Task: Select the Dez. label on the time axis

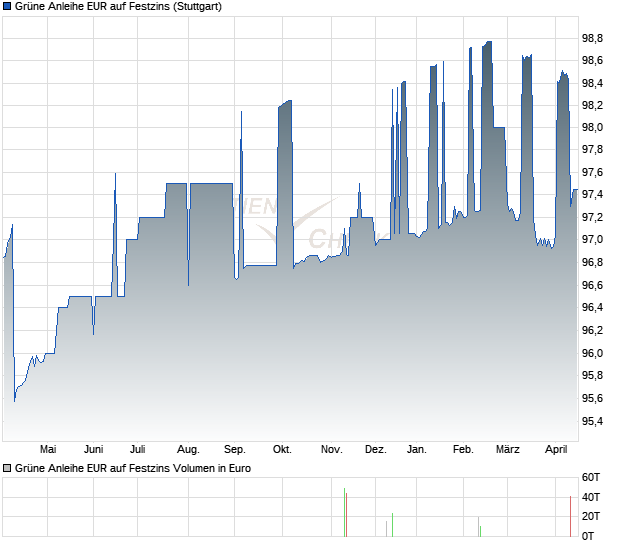Action: coord(375,449)
